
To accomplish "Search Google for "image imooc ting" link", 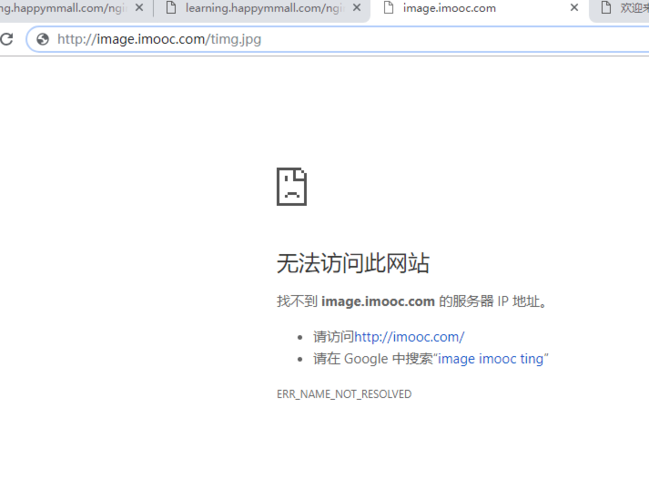I will click(490, 358).
